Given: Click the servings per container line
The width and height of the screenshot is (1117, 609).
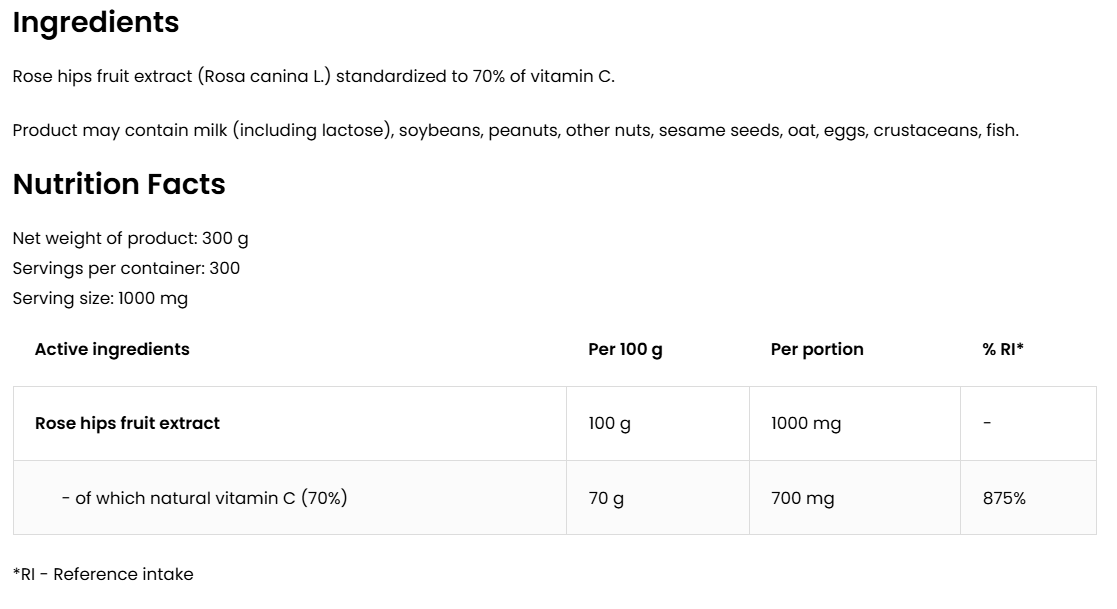Looking at the screenshot, I should [126, 268].
